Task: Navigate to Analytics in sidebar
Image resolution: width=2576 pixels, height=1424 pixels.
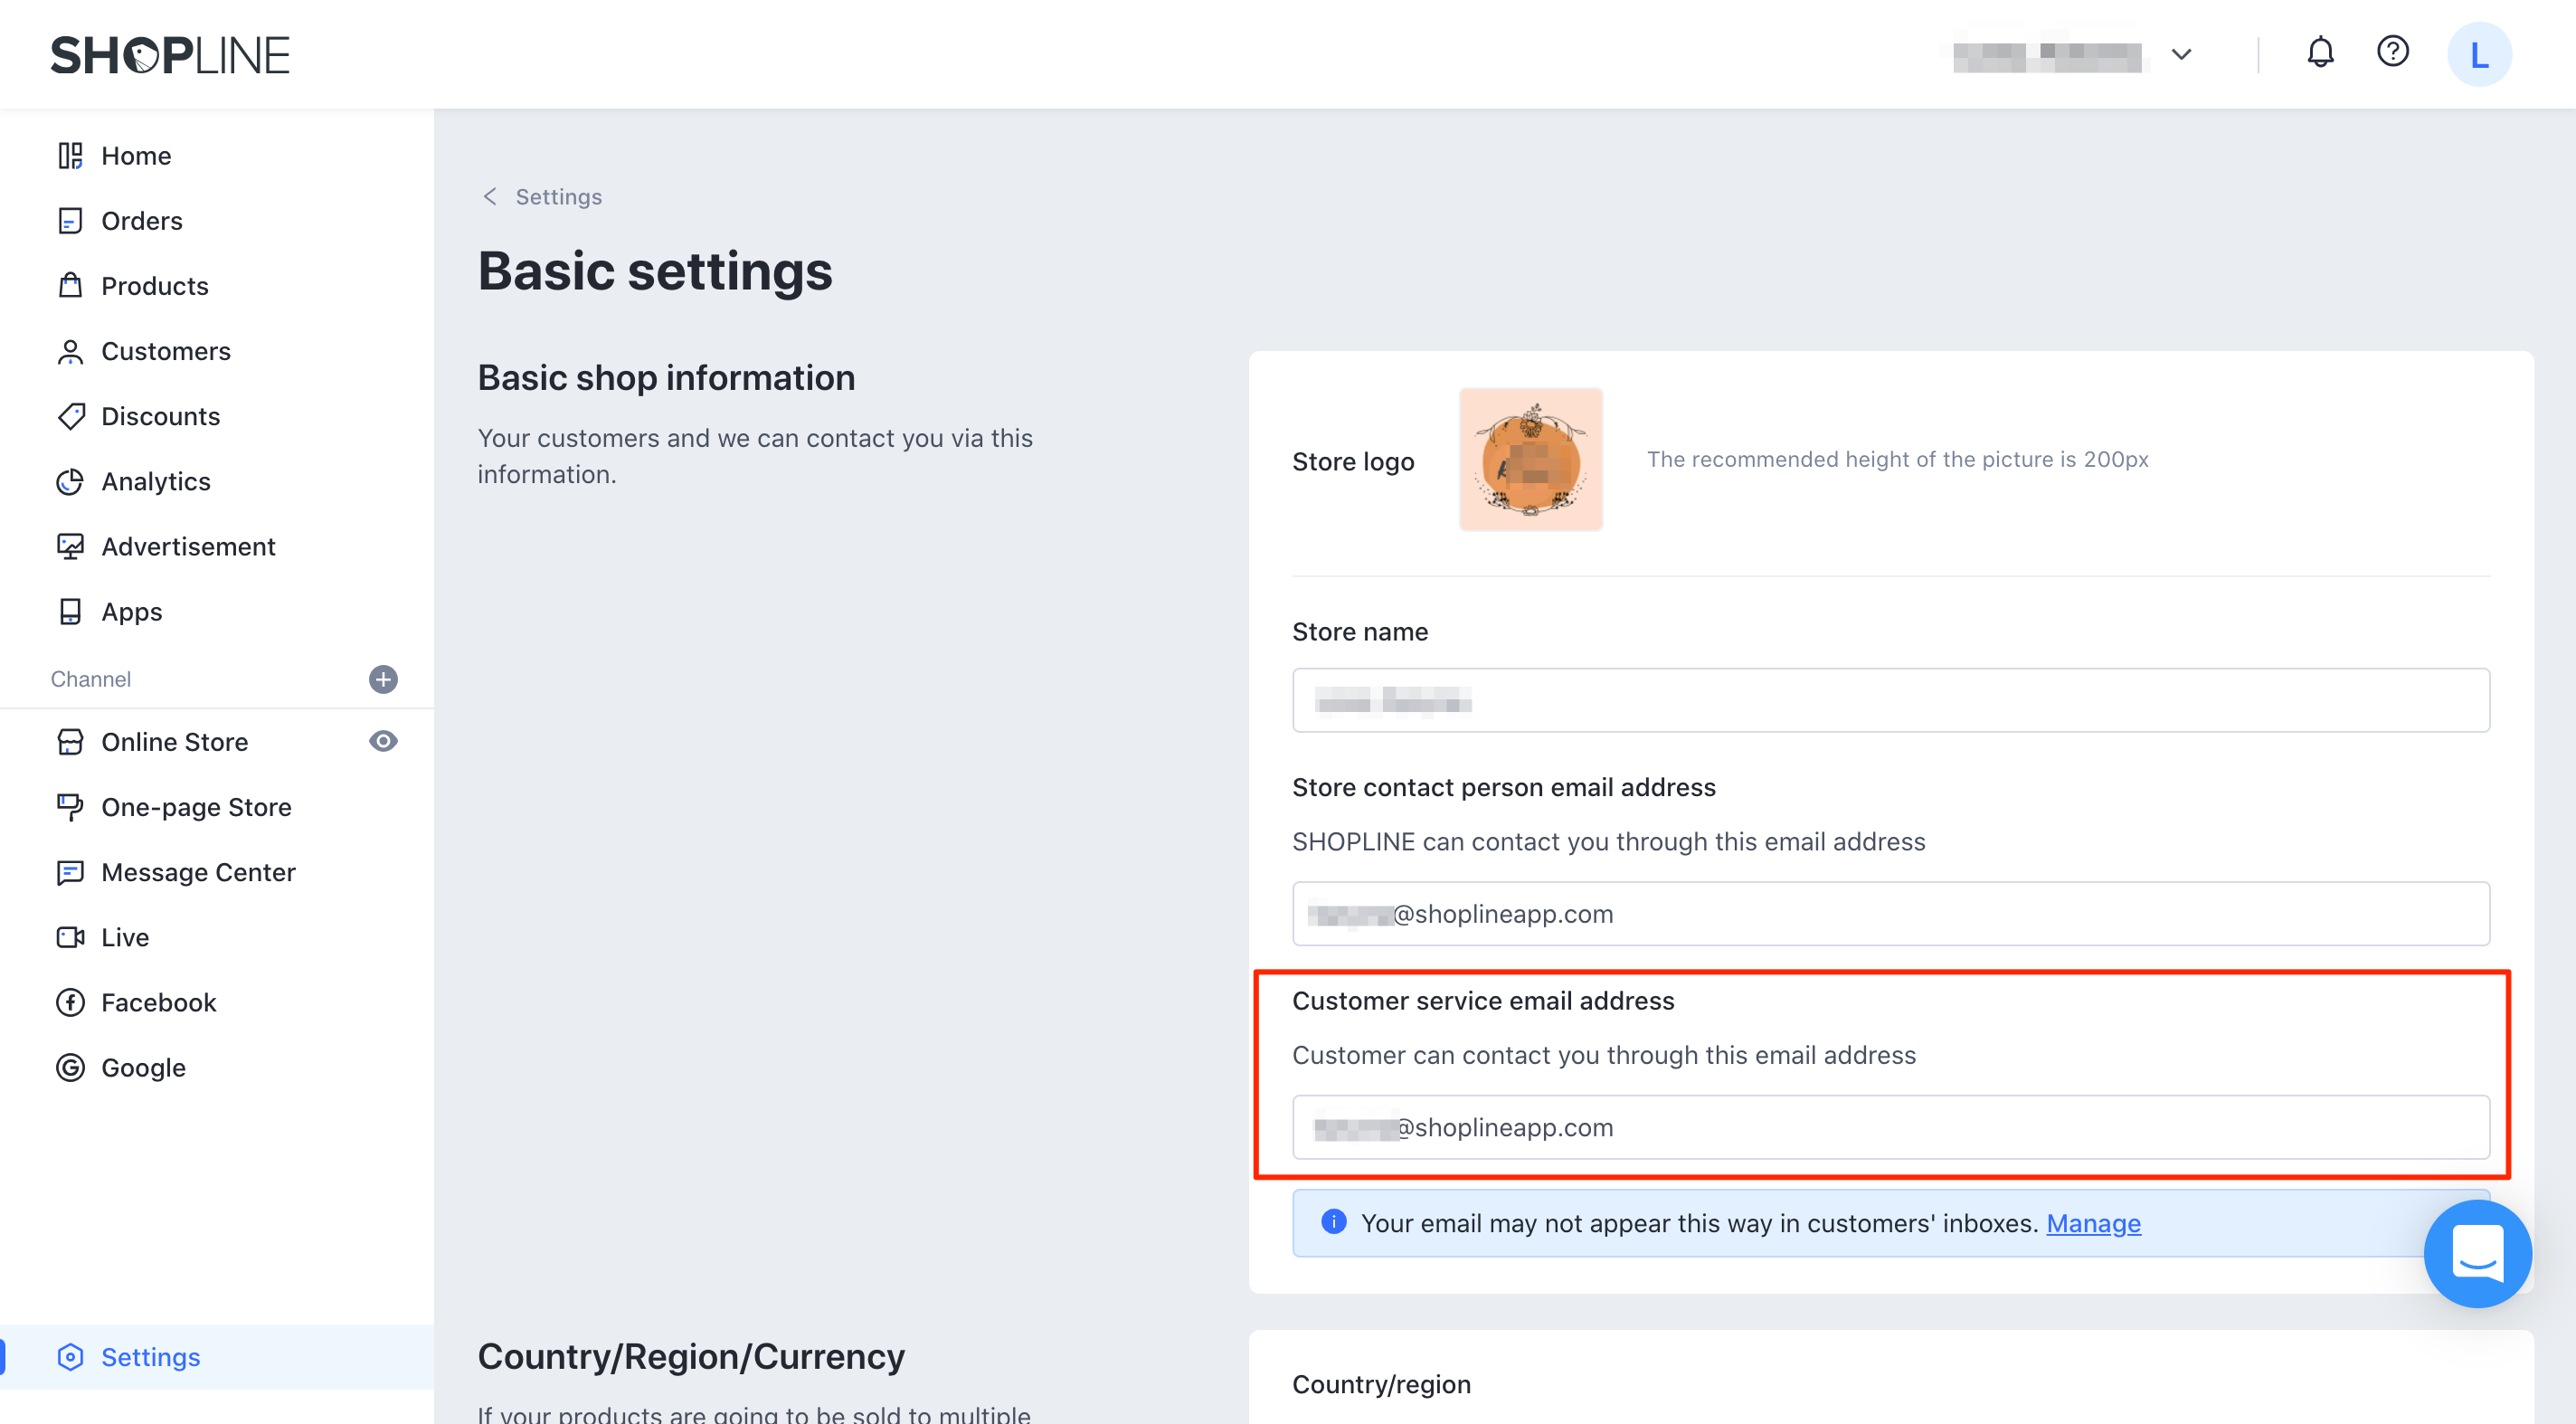Action: click(x=155, y=481)
